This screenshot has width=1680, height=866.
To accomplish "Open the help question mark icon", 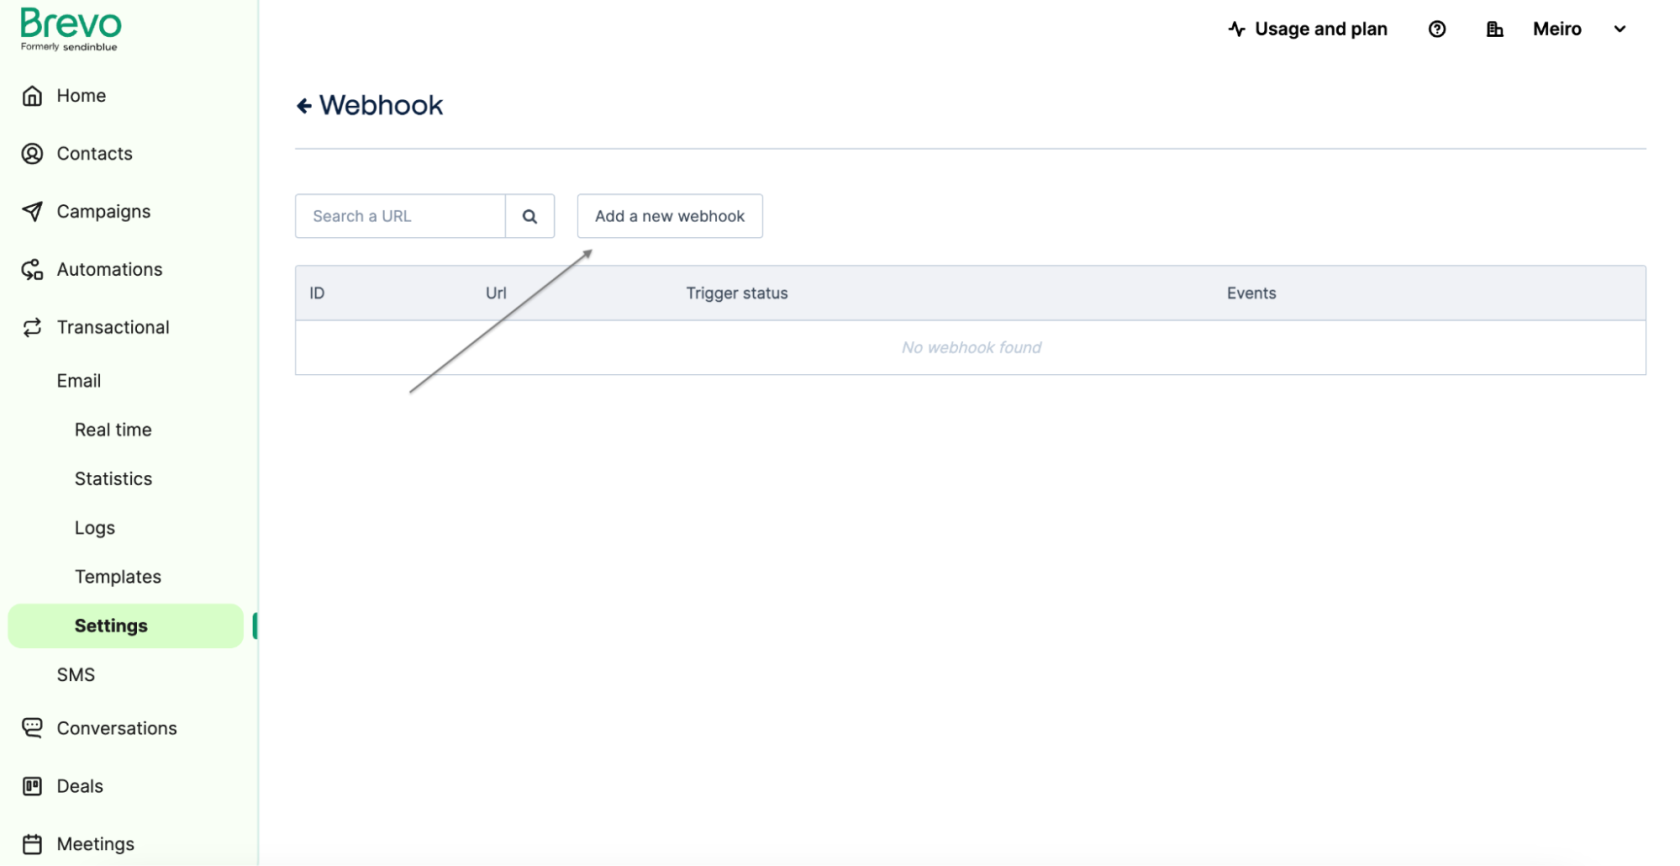I will 1437,29.
